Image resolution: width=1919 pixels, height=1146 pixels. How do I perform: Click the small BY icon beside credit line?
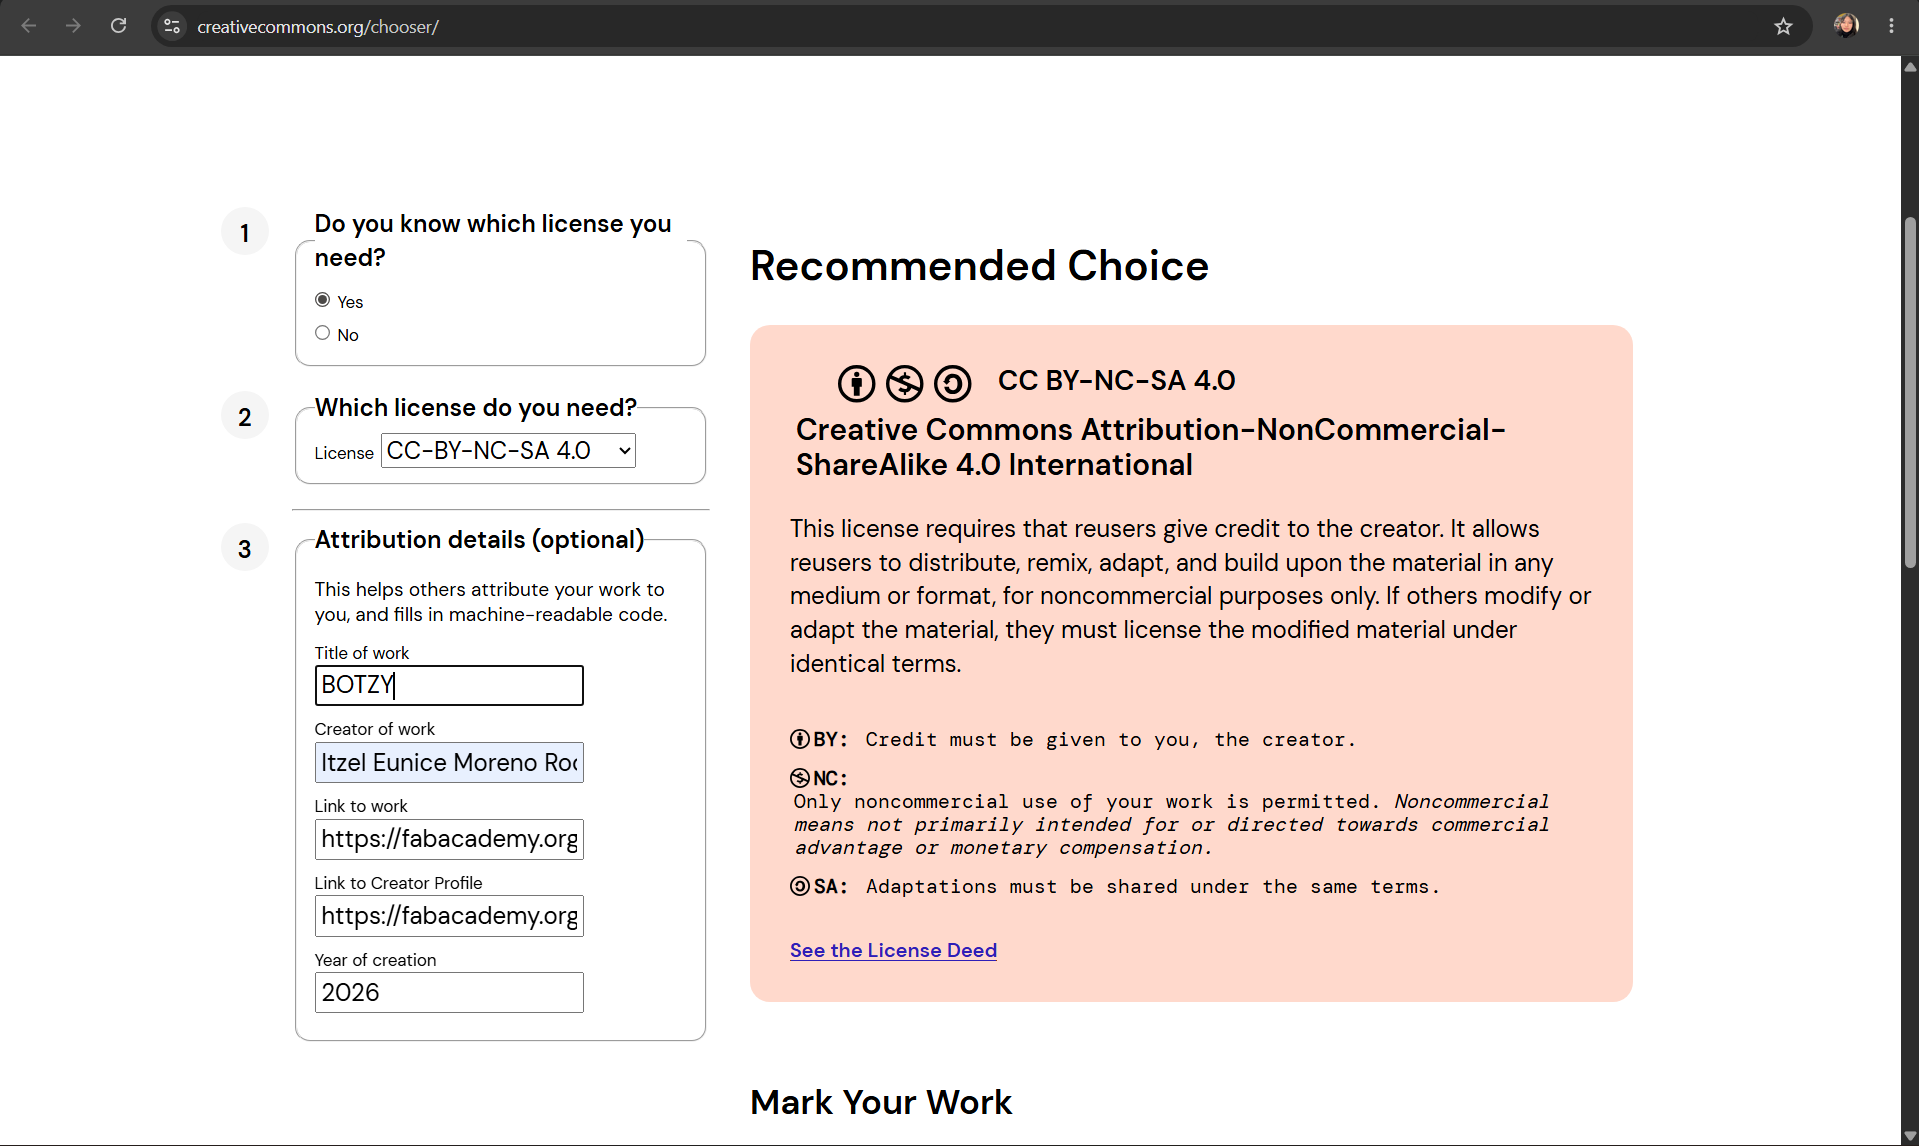click(800, 739)
